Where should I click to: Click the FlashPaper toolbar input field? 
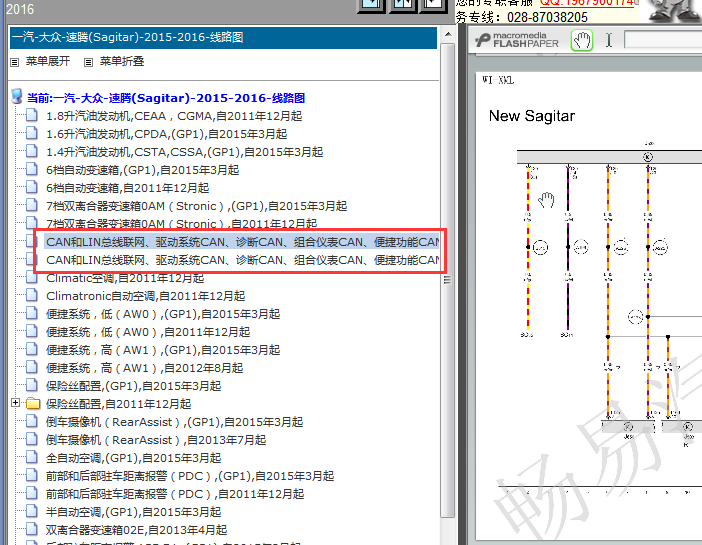663,40
